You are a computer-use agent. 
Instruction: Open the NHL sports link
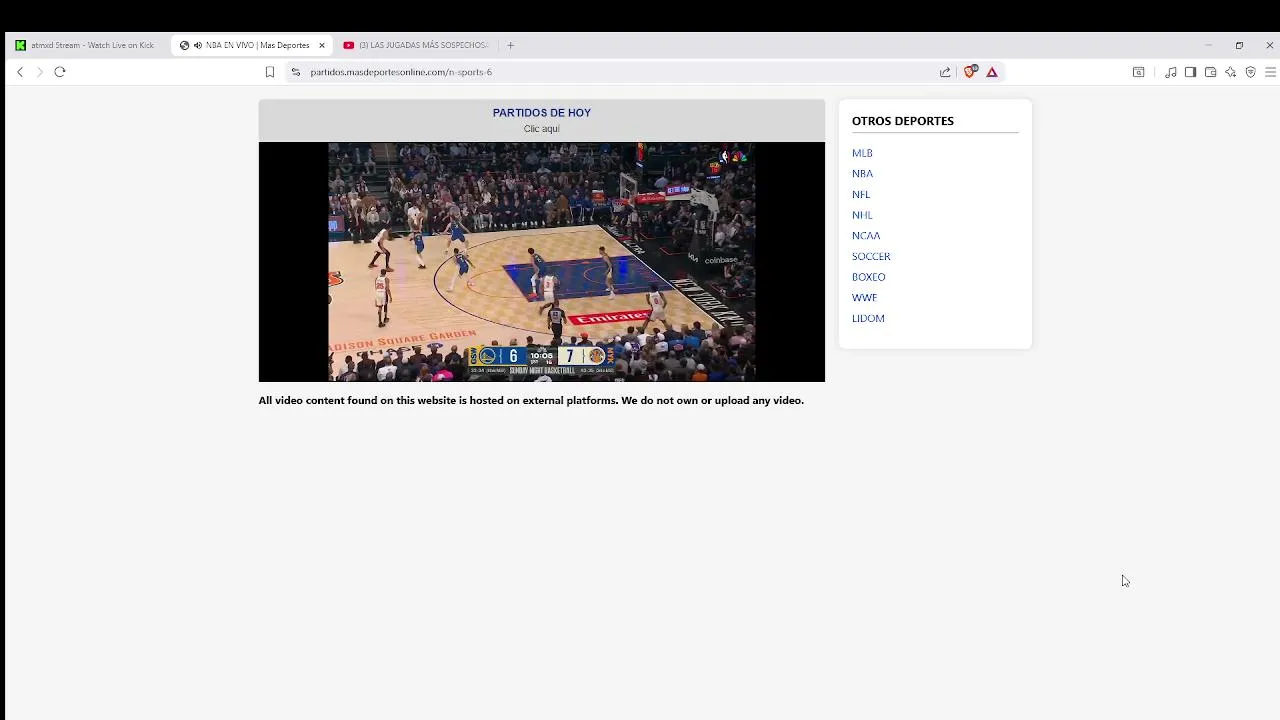(862, 215)
